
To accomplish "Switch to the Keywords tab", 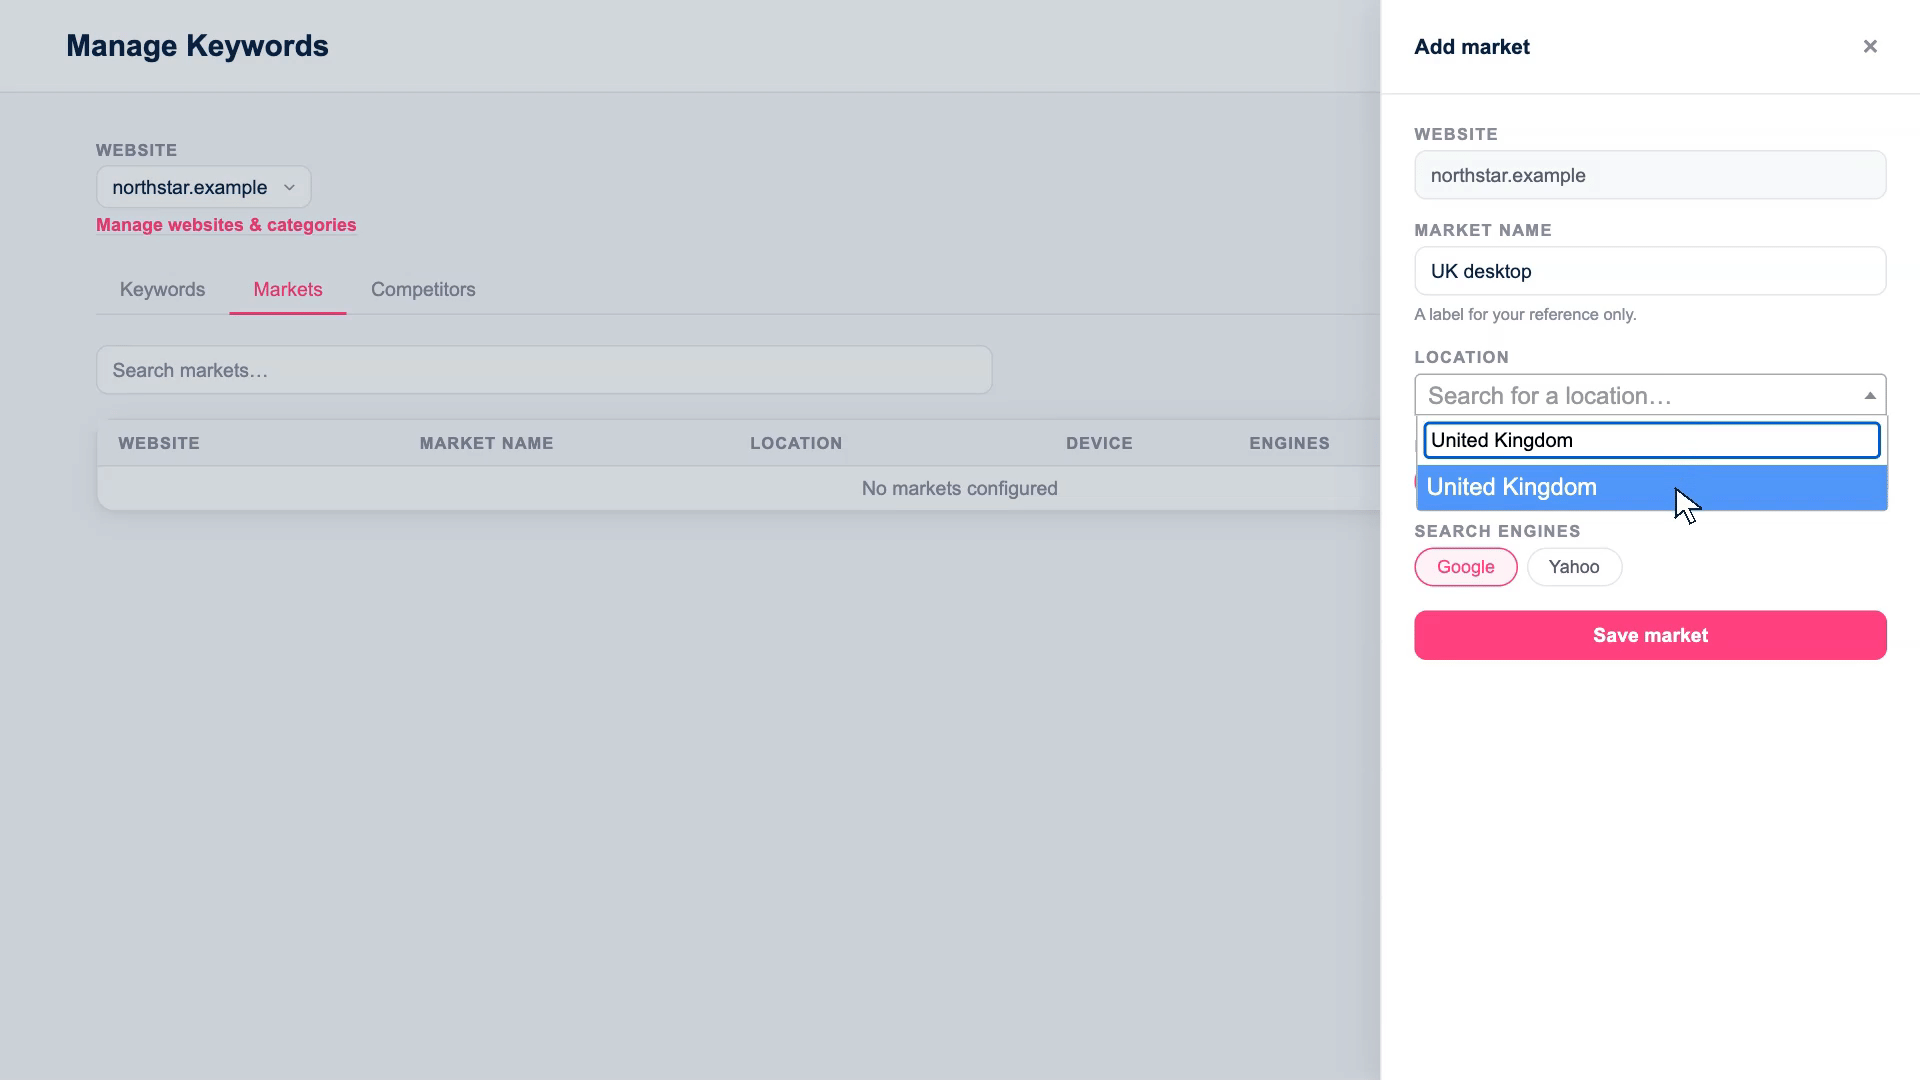I will tap(162, 290).
